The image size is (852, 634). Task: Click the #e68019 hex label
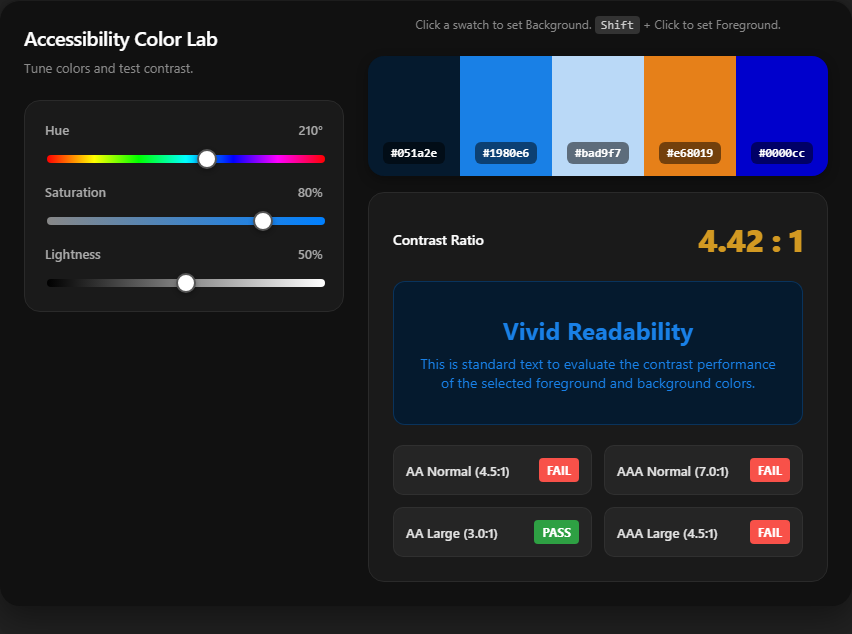690,153
